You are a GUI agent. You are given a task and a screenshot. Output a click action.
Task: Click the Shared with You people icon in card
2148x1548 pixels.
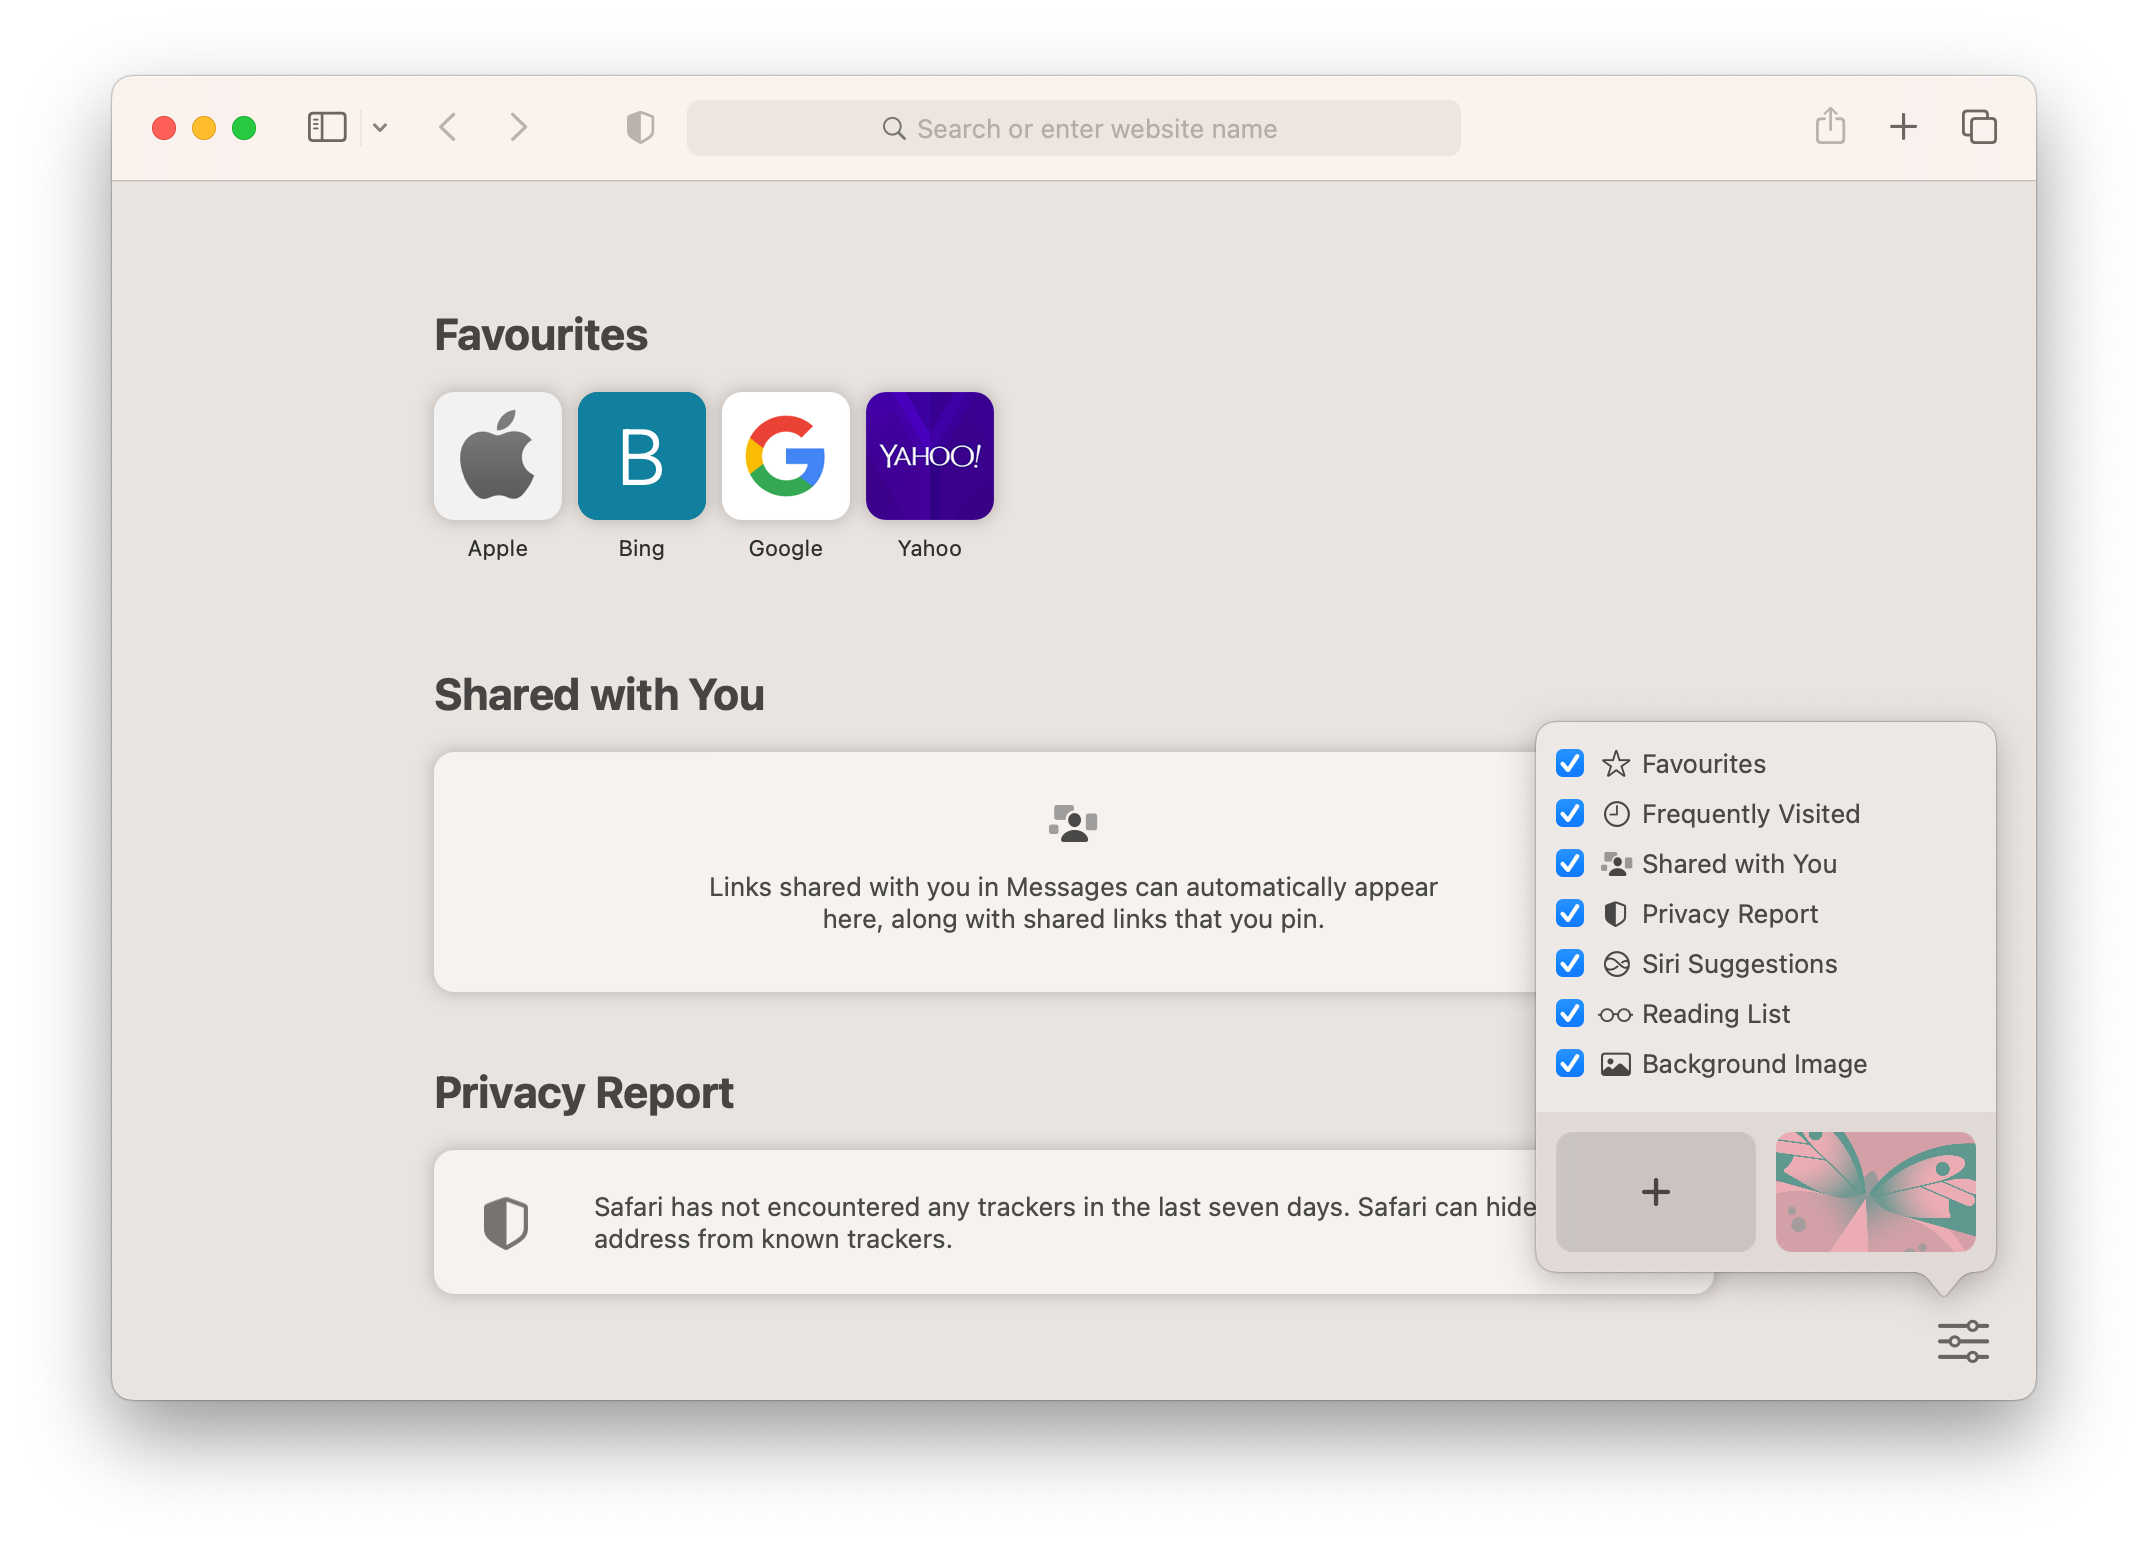pyautogui.click(x=1073, y=824)
